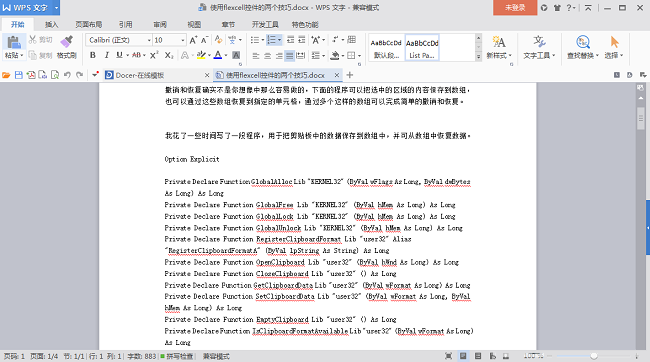Click the align right icon

pos(279,56)
